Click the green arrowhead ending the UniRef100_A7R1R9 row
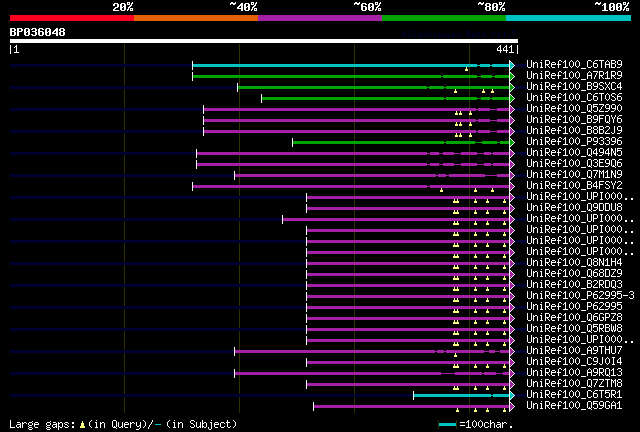Image resolution: width=640 pixels, height=432 pixels. pyautogui.click(x=512, y=76)
